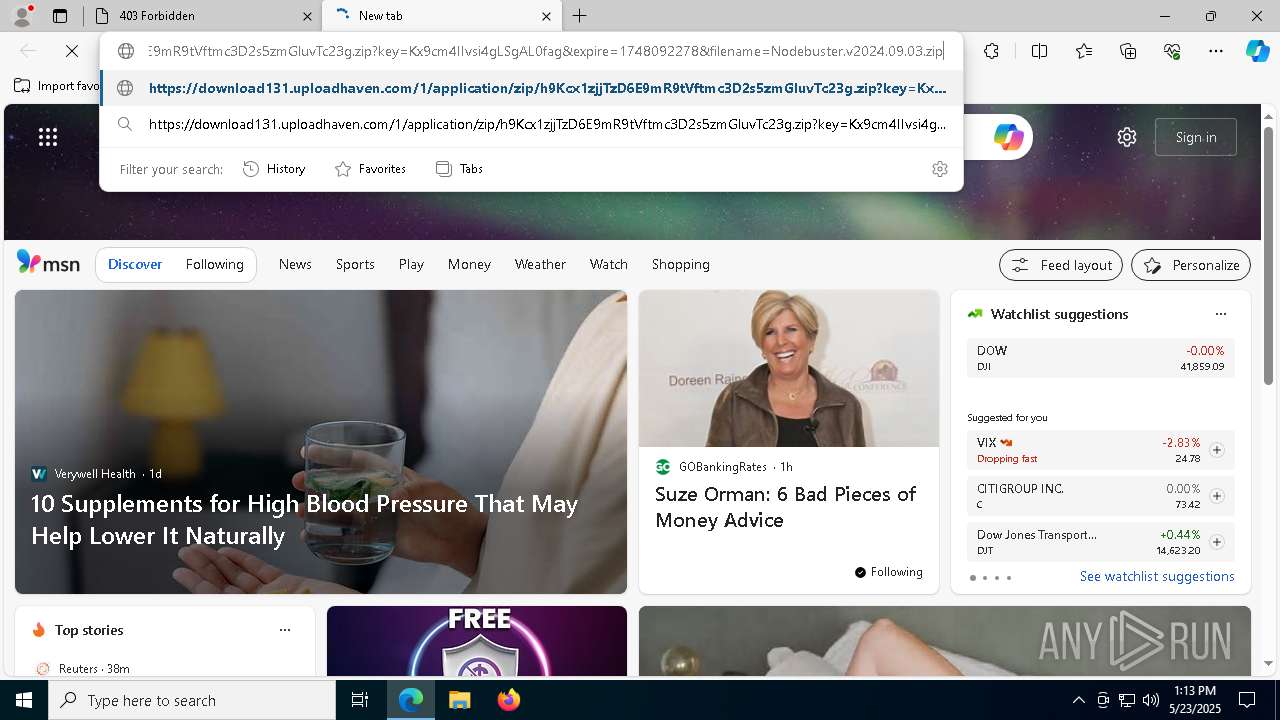Open Settings and more ellipsis
The image size is (1280, 720).
click(x=1216, y=51)
